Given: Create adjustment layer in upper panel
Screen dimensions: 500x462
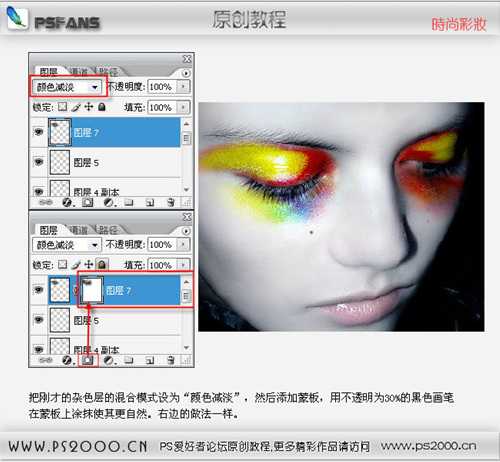Looking at the screenshot, I should [109, 202].
